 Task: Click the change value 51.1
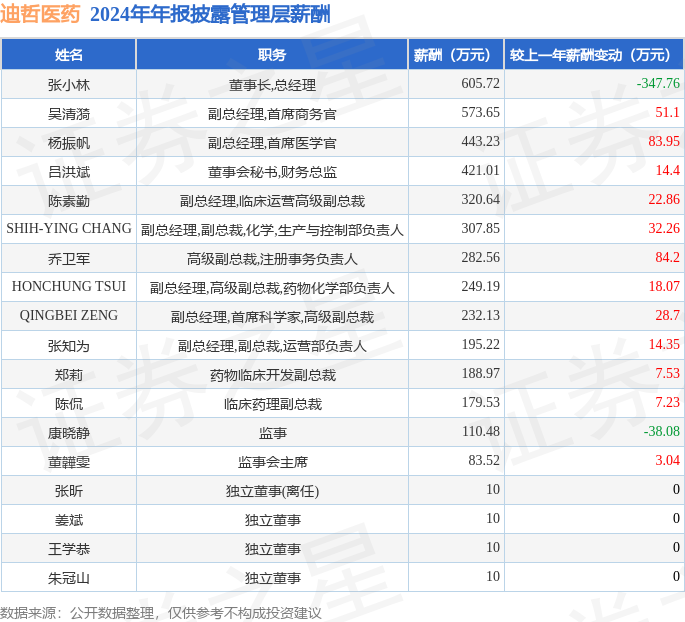tap(668, 112)
